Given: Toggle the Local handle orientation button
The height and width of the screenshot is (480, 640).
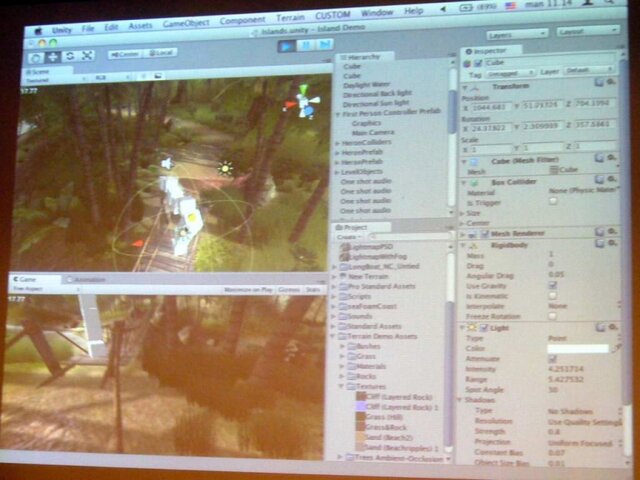Looking at the screenshot, I should tap(160, 53).
